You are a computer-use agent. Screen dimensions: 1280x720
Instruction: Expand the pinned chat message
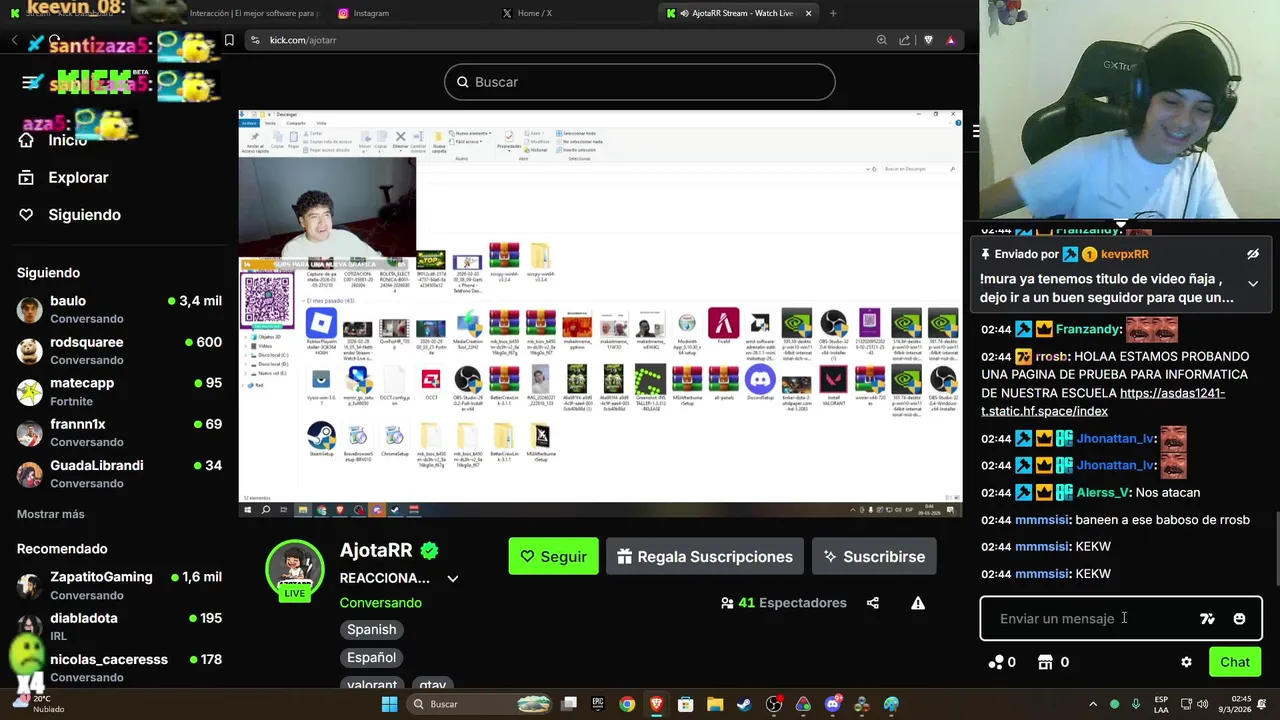[x=1253, y=285]
